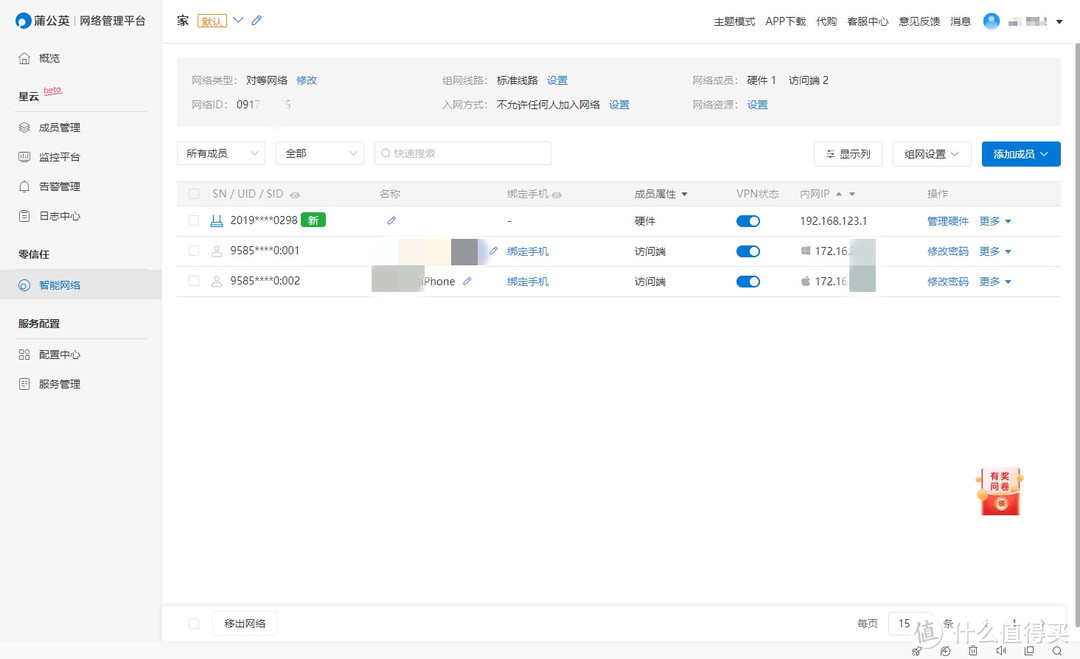Image resolution: width=1080 pixels, height=659 pixels.
Task: Open the 成员管理 sidebar section
Action: pyautogui.click(x=58, y=127)
